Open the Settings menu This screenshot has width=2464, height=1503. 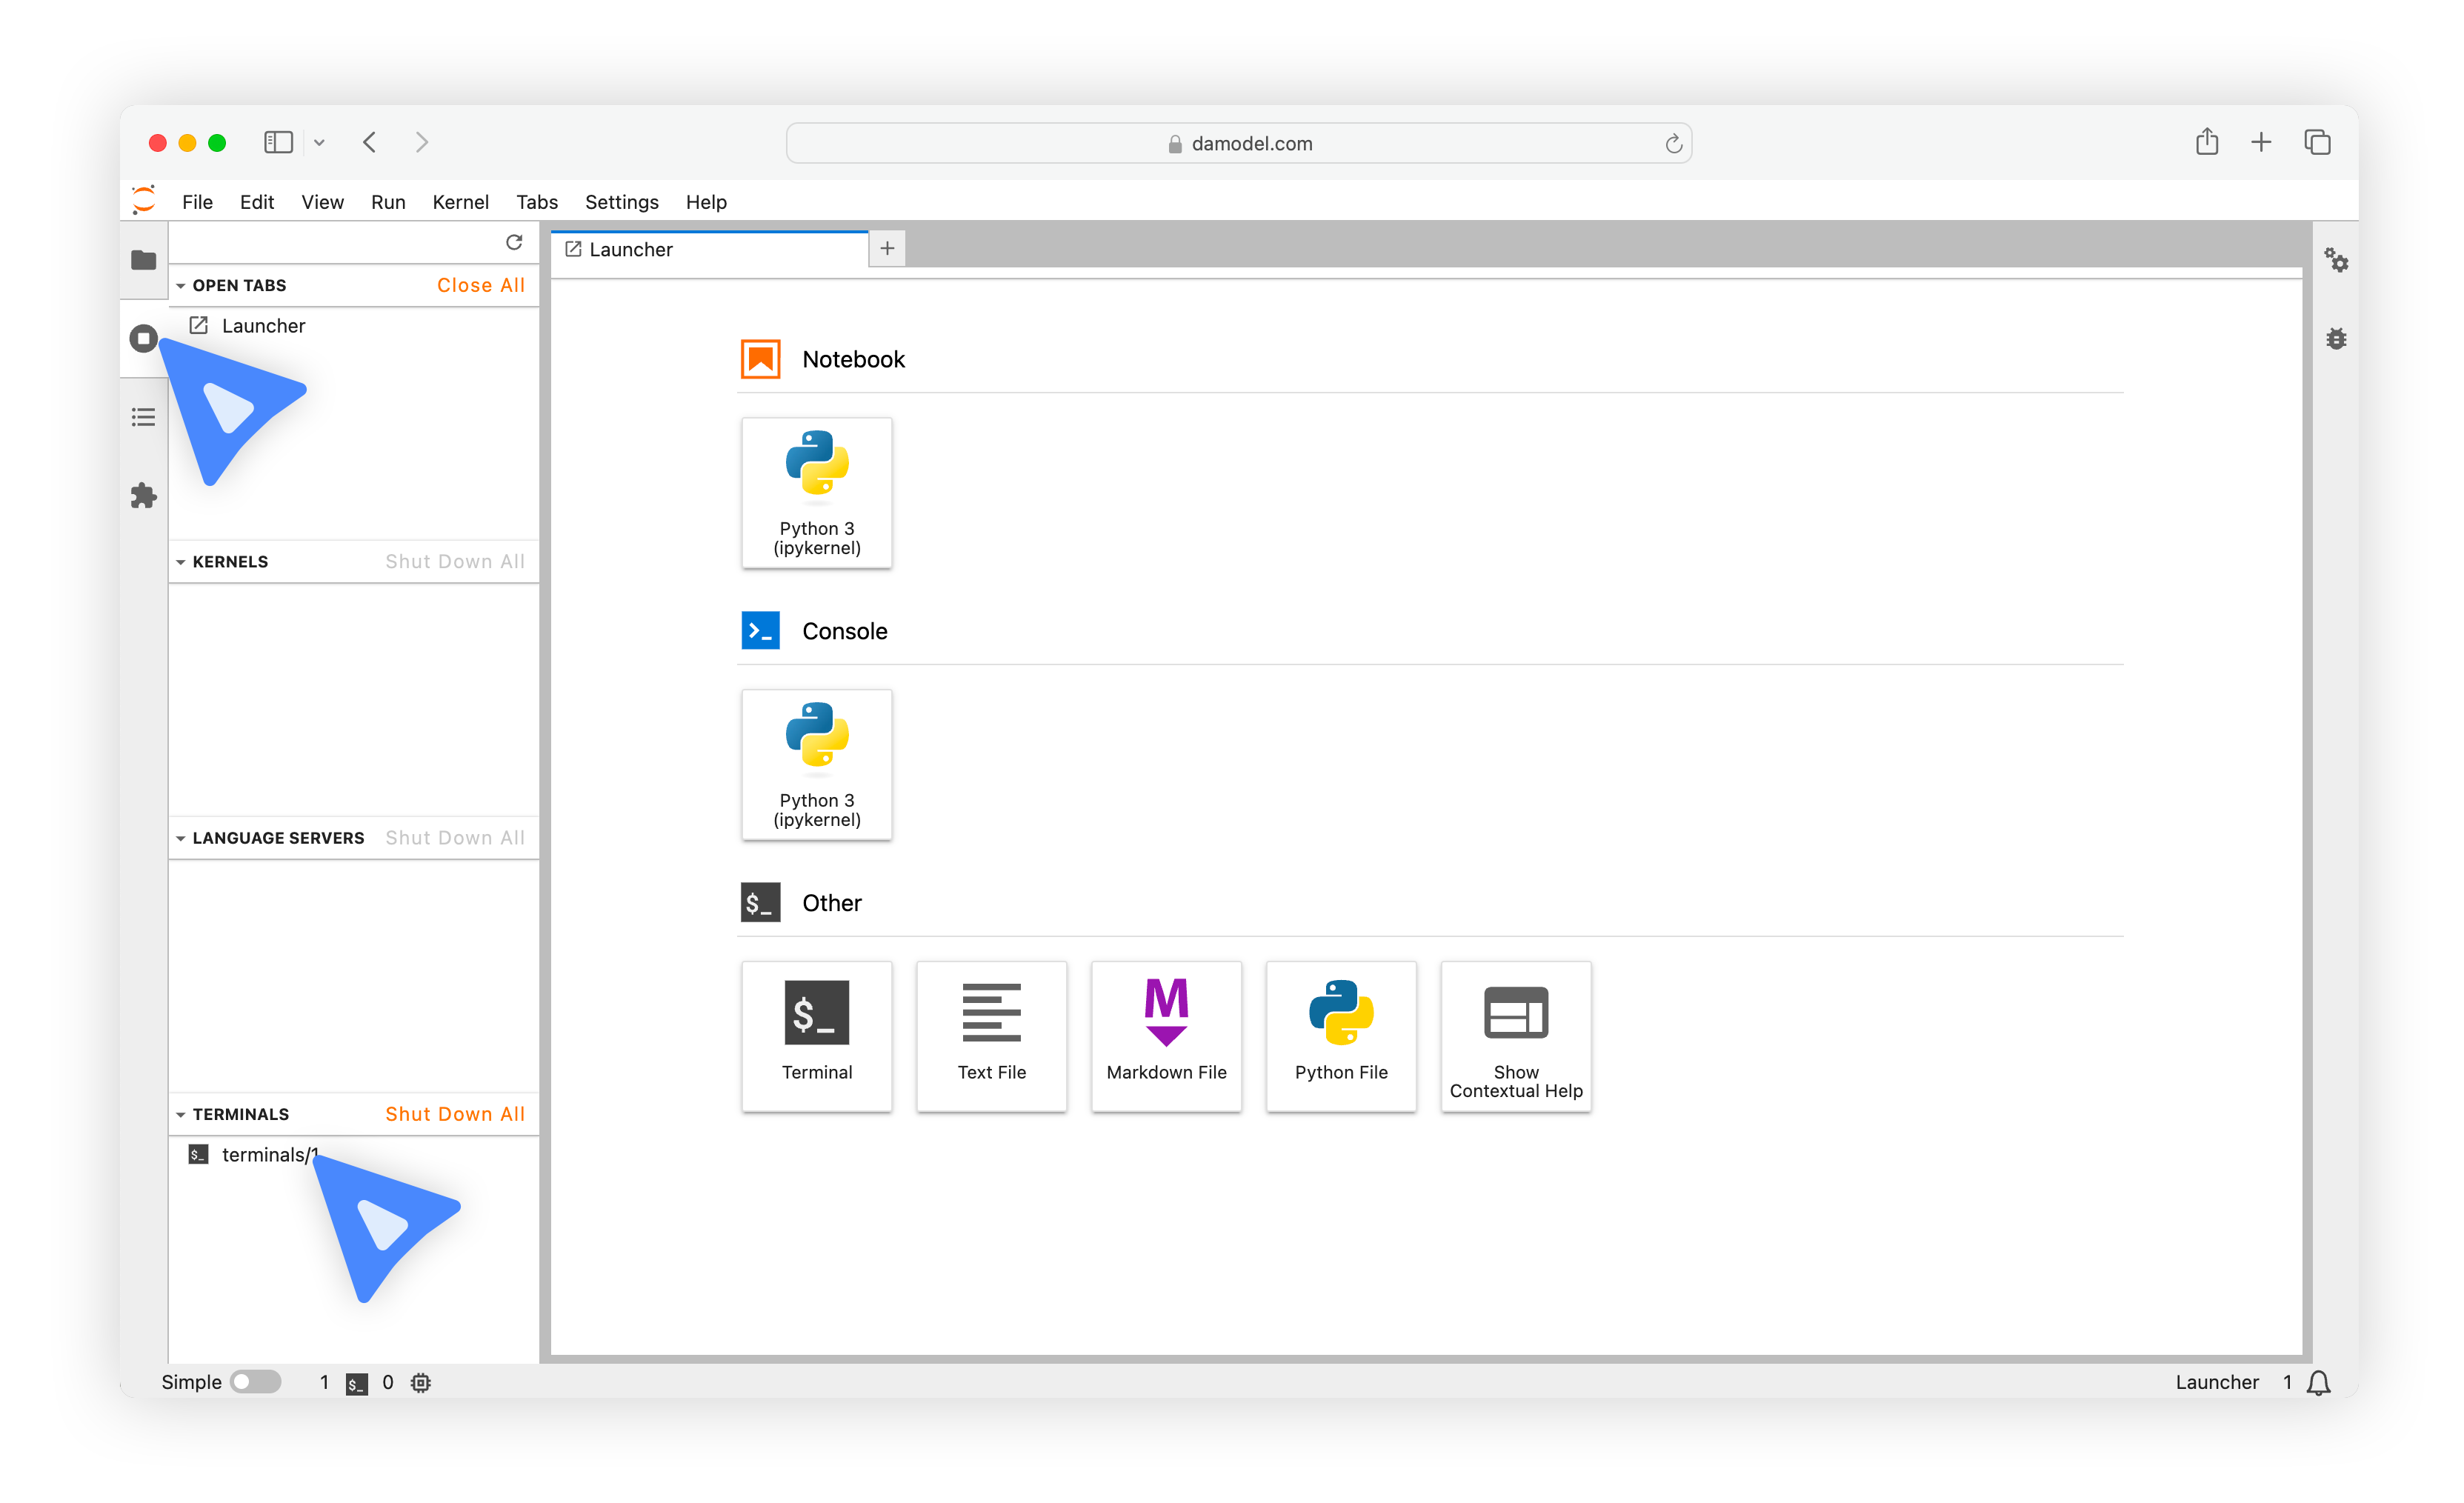click(623, 201)
